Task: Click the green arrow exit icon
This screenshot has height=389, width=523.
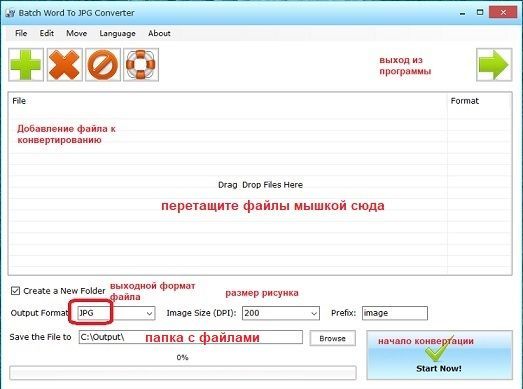Action: pyautogui.click(x=494, y=65)
